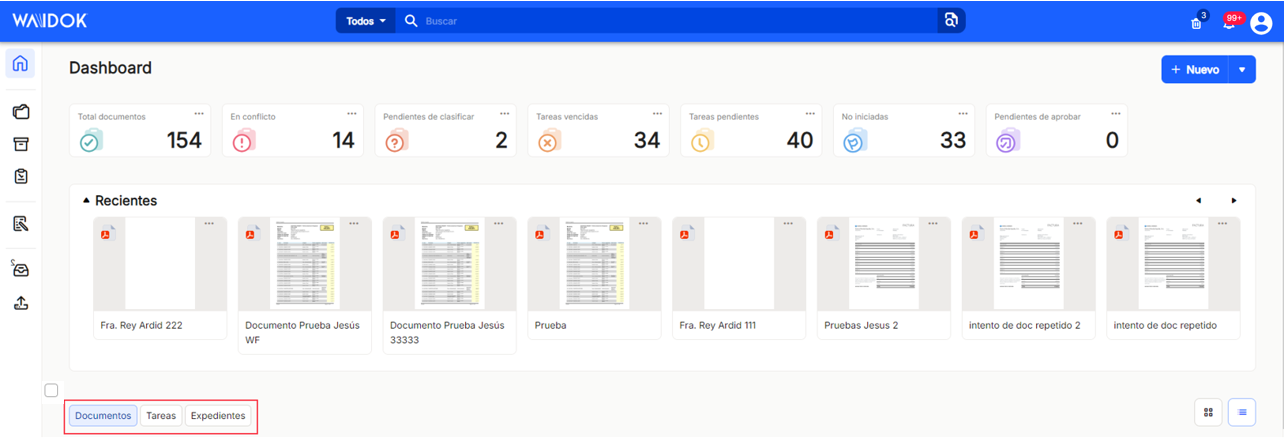Open the document search icon in the sidebar
Image resolution: width=1285 pixels, height=444 pixels.
click(20, 223)
